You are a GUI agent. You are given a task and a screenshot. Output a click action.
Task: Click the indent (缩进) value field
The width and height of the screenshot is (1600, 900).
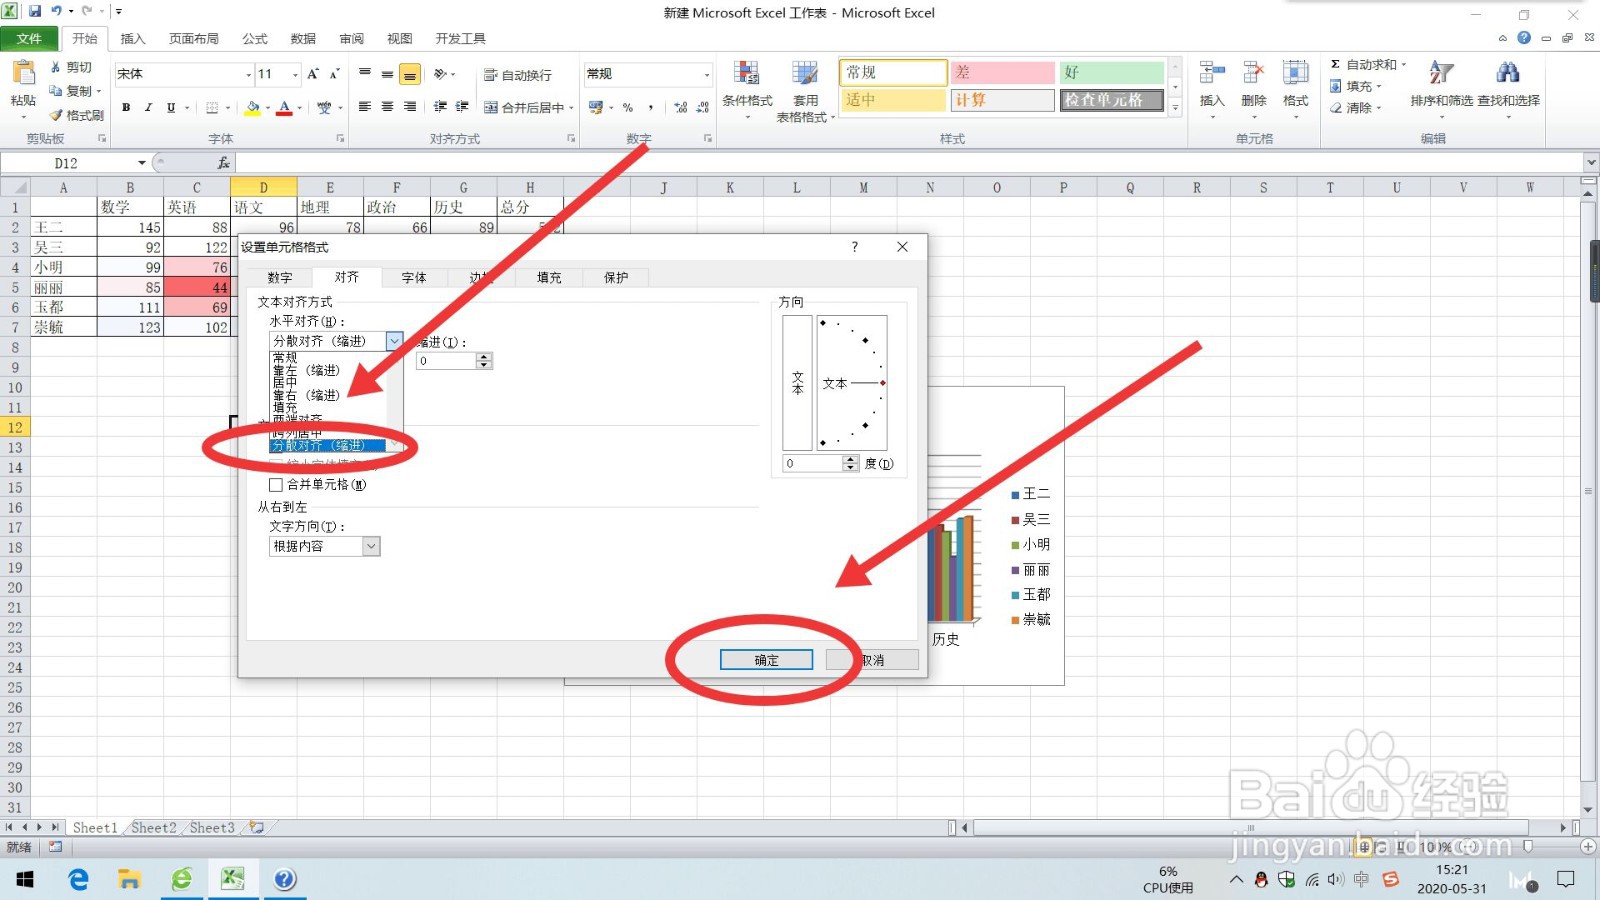(446, 361)
